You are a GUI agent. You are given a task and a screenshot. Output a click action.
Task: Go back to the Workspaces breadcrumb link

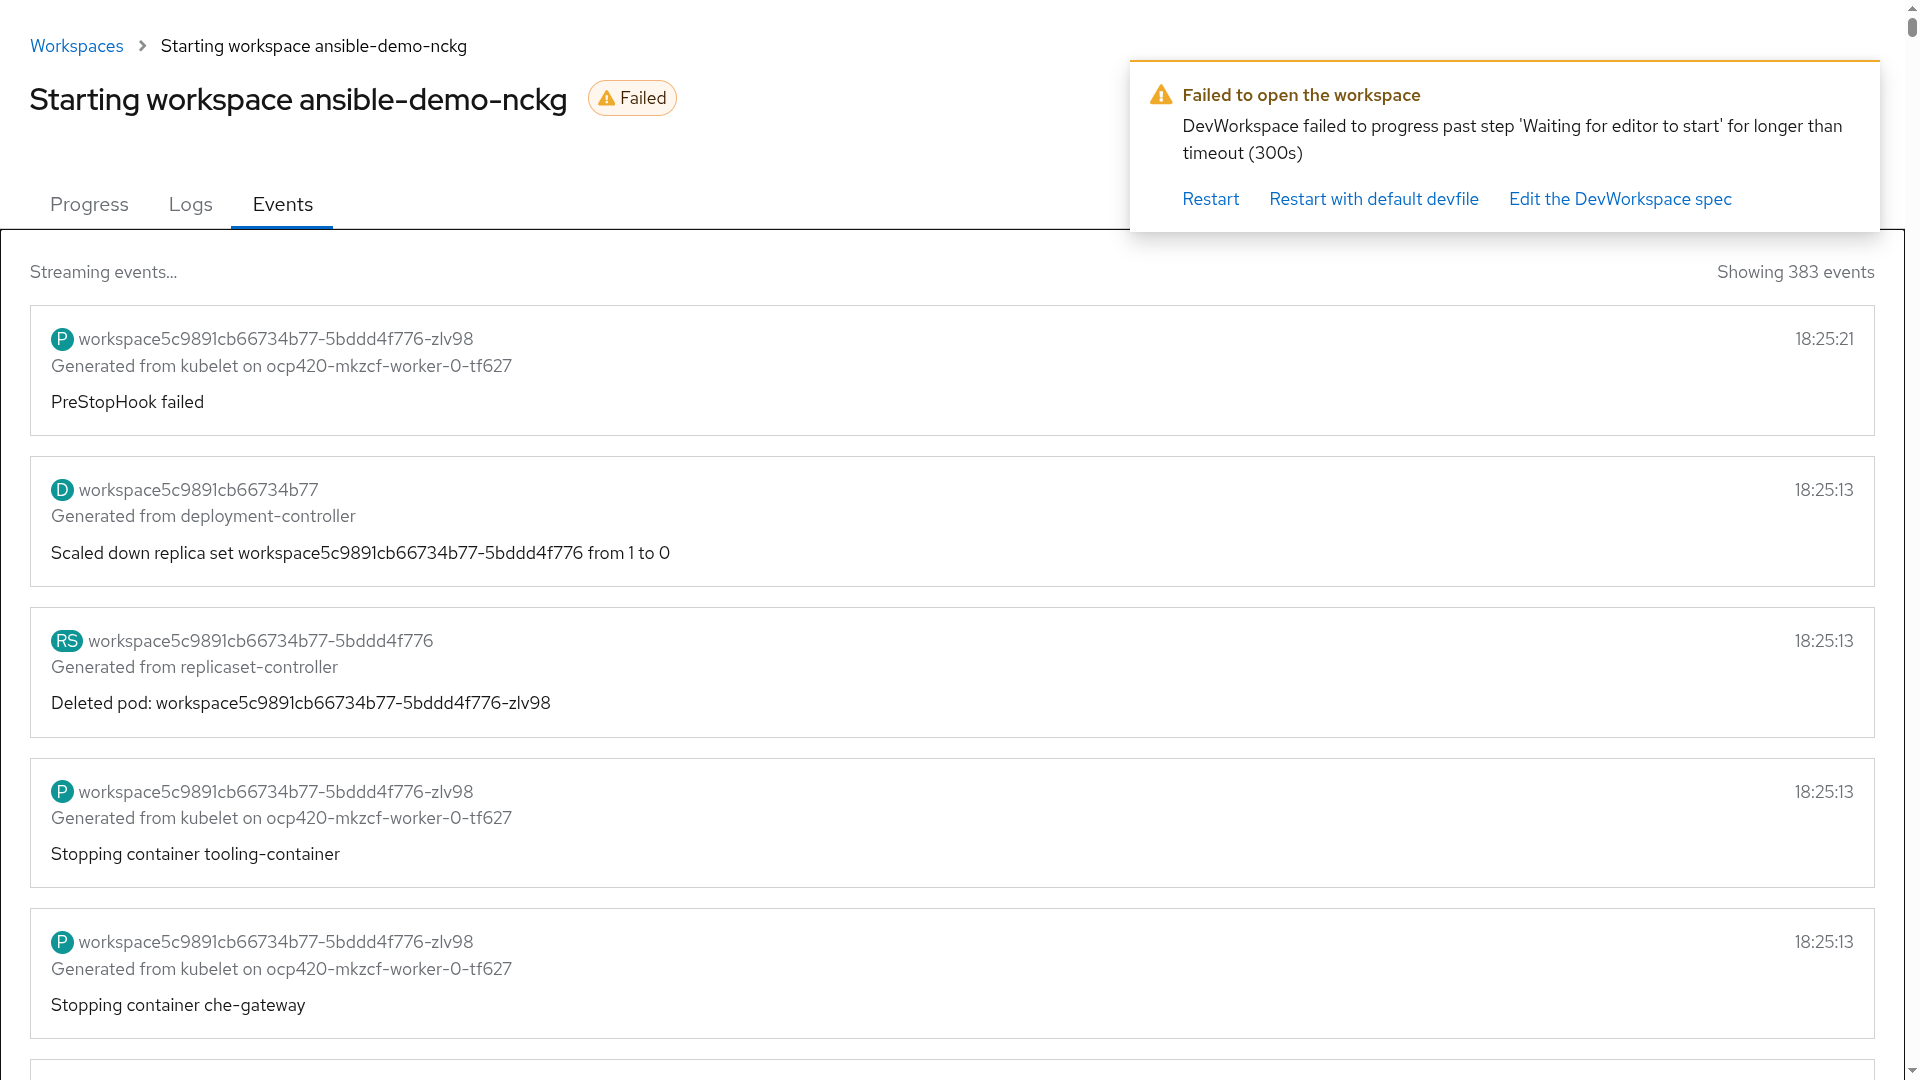tap(77, 46)
